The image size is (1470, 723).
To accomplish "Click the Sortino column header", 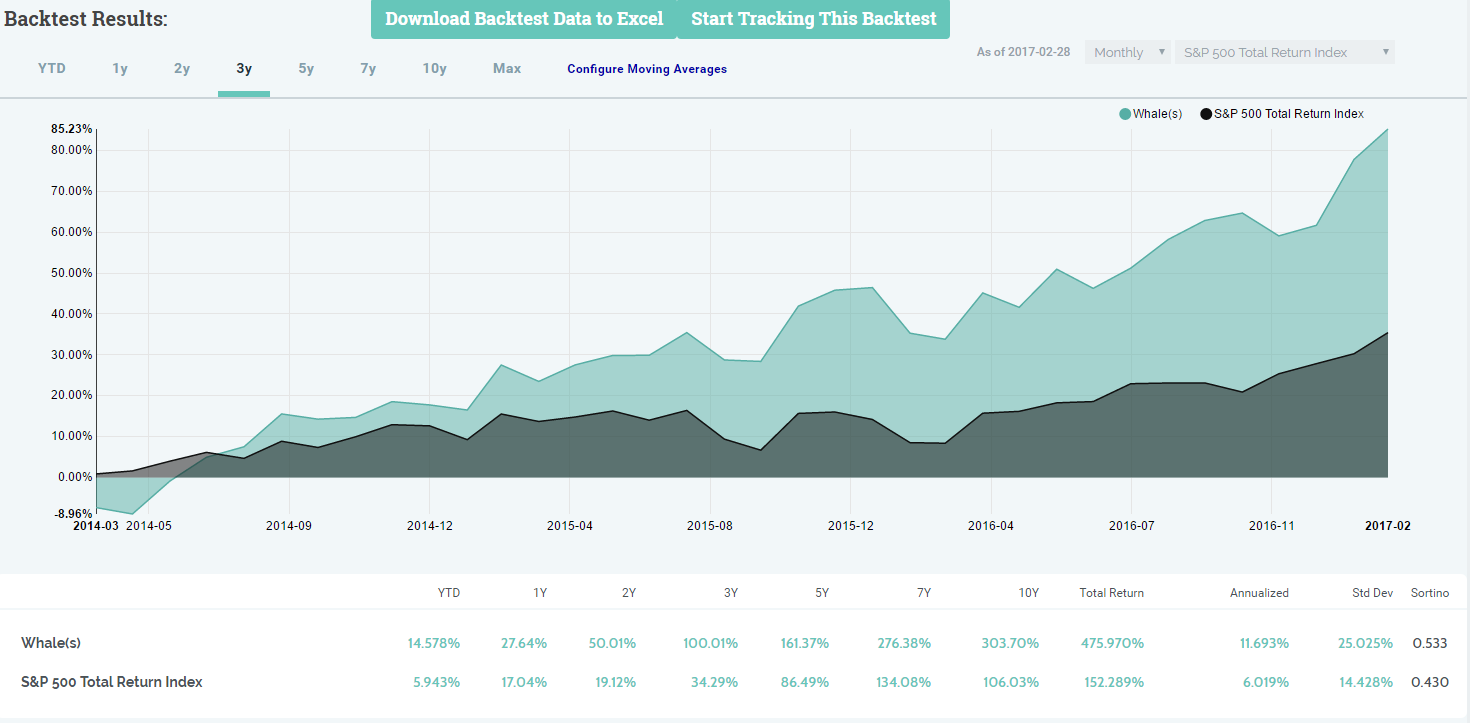I will click(x=1430, y=593).
